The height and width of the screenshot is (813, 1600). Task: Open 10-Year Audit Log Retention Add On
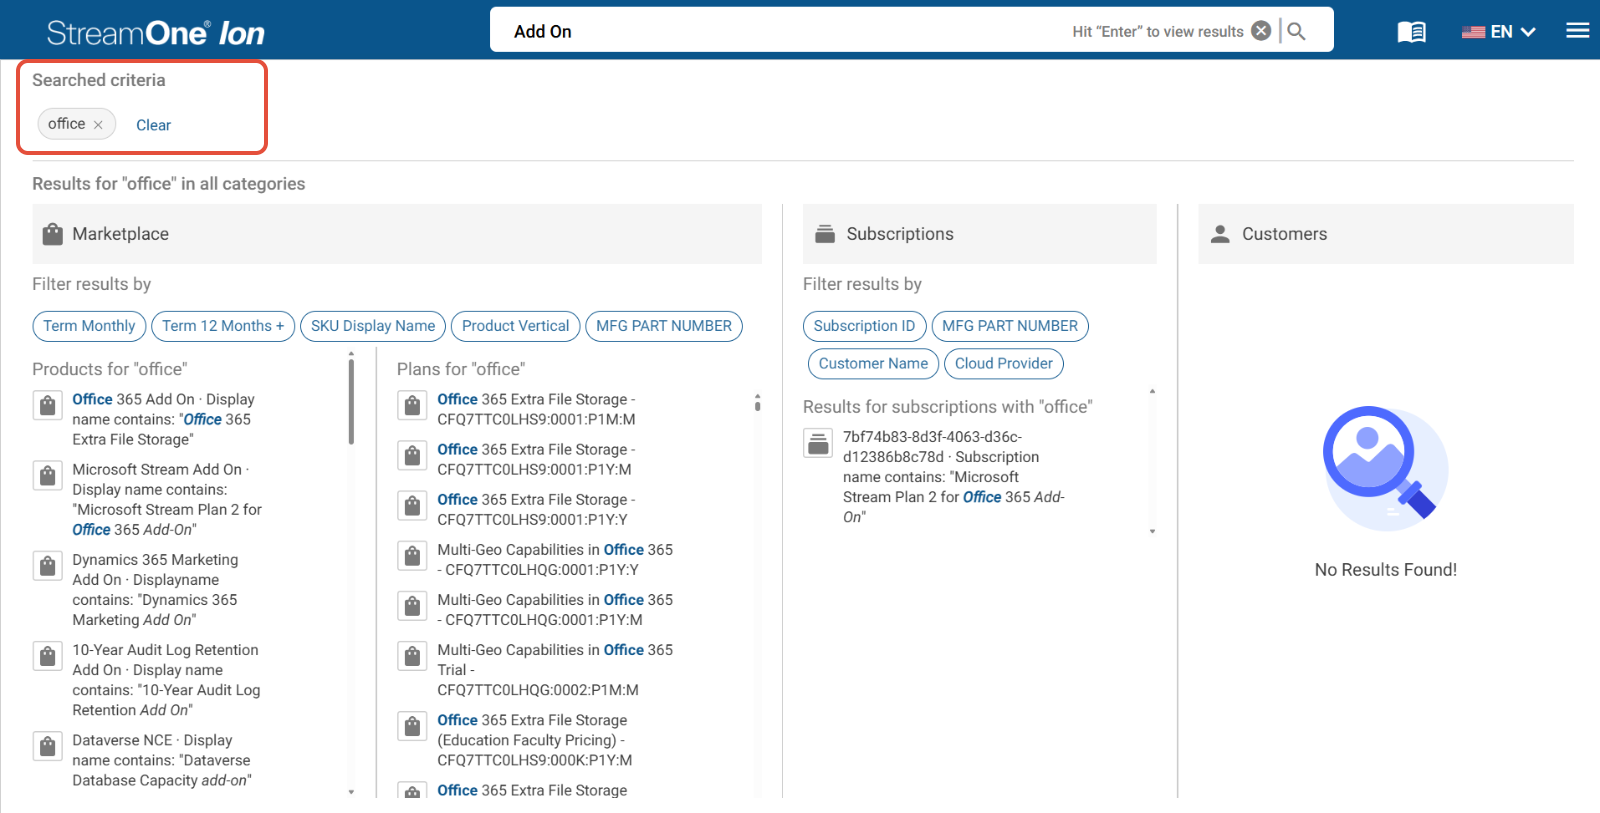[166, 680]
